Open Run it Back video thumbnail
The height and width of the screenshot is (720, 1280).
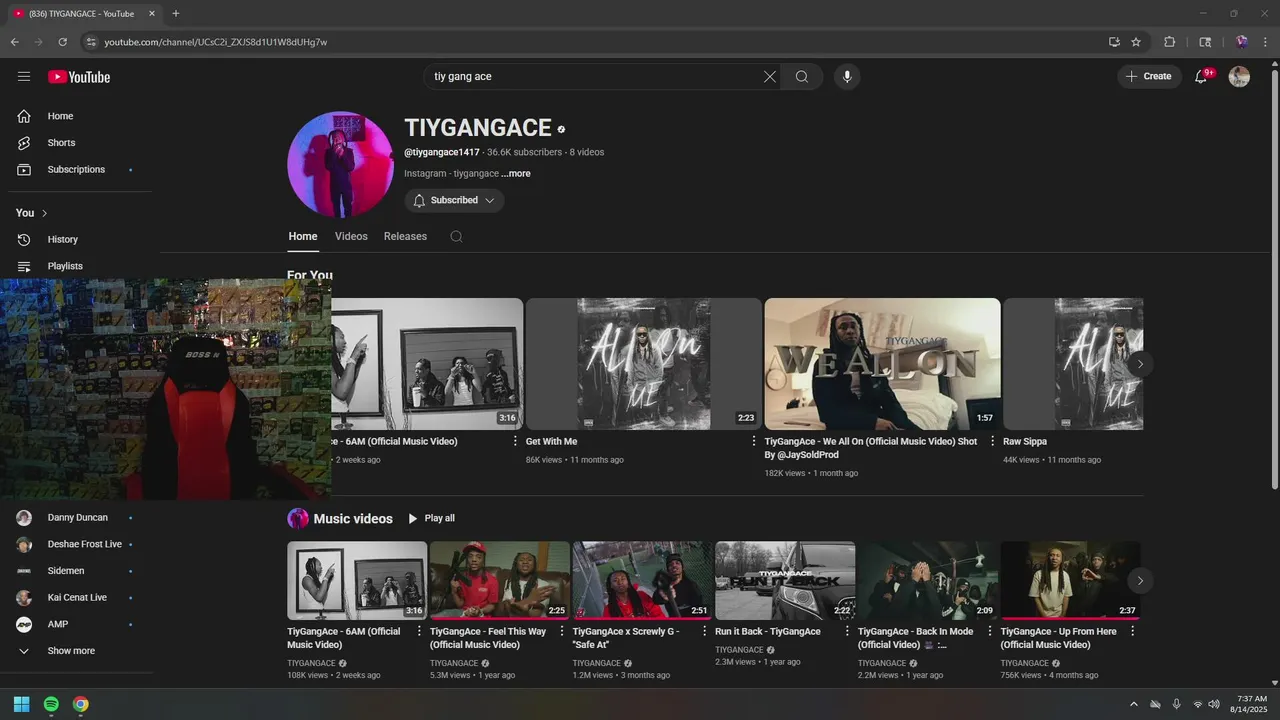(x=785, y=581)
